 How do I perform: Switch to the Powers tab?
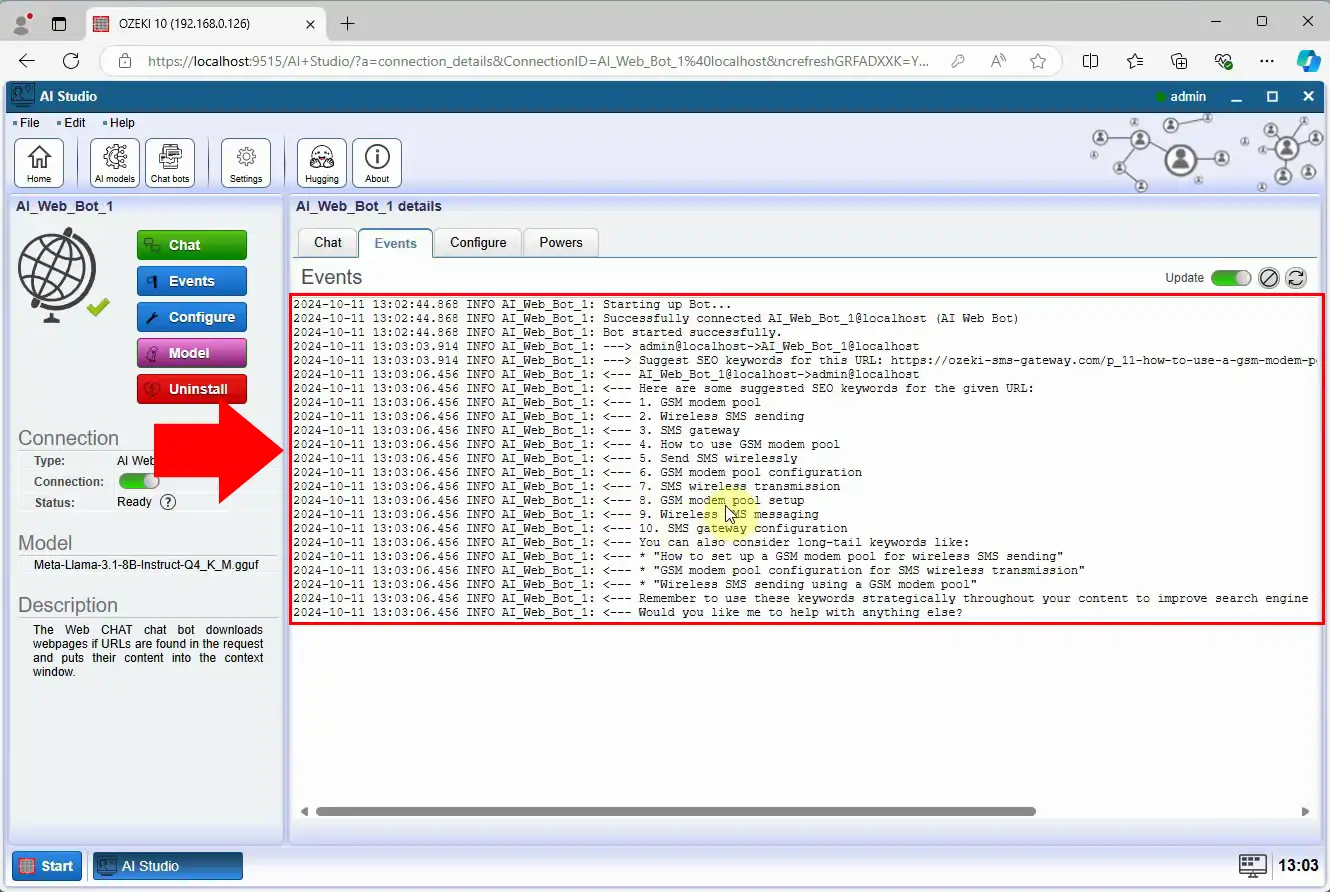coord(561,242)
